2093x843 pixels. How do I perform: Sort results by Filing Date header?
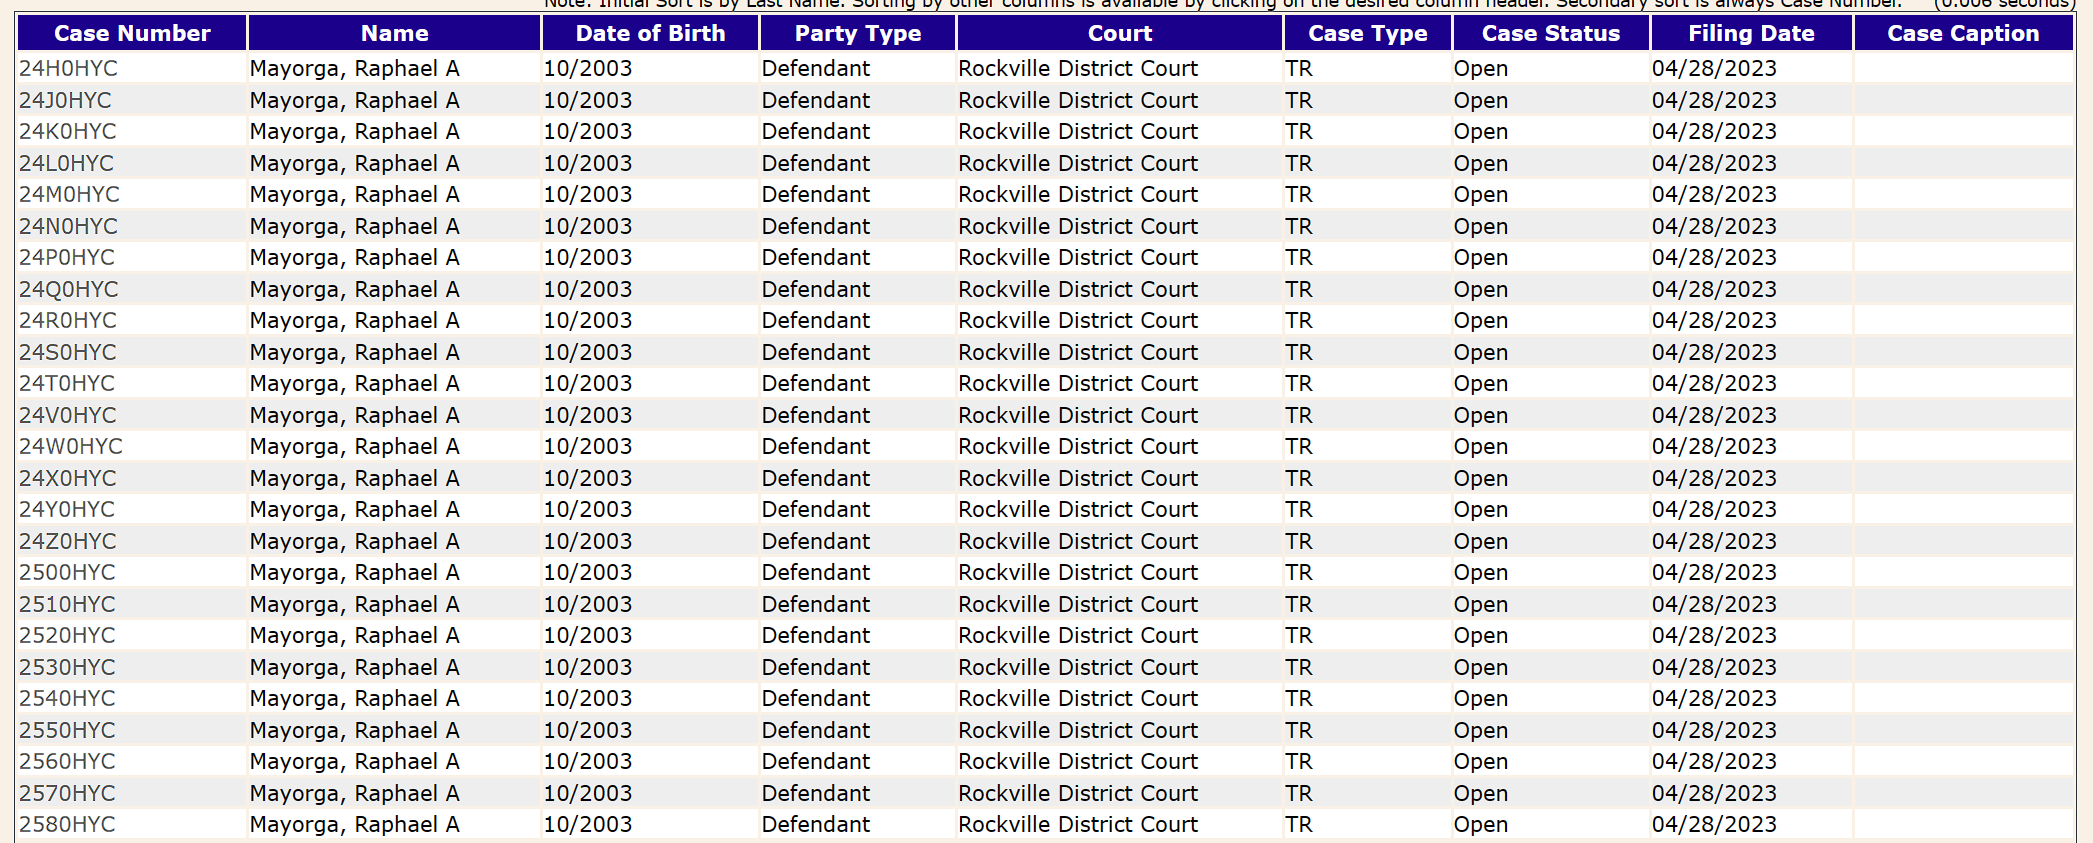click(1751, 33)
